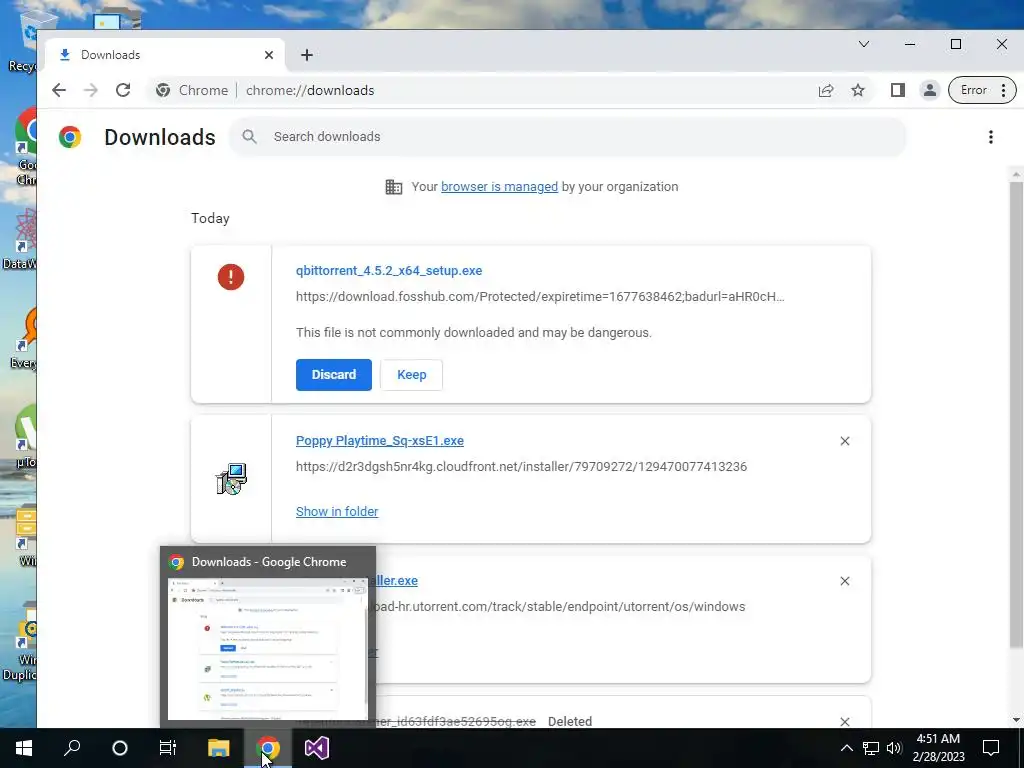Click the Chrome site info chip
The width and height of the screenshot is (1024, 768).
(x=192, y=90)
